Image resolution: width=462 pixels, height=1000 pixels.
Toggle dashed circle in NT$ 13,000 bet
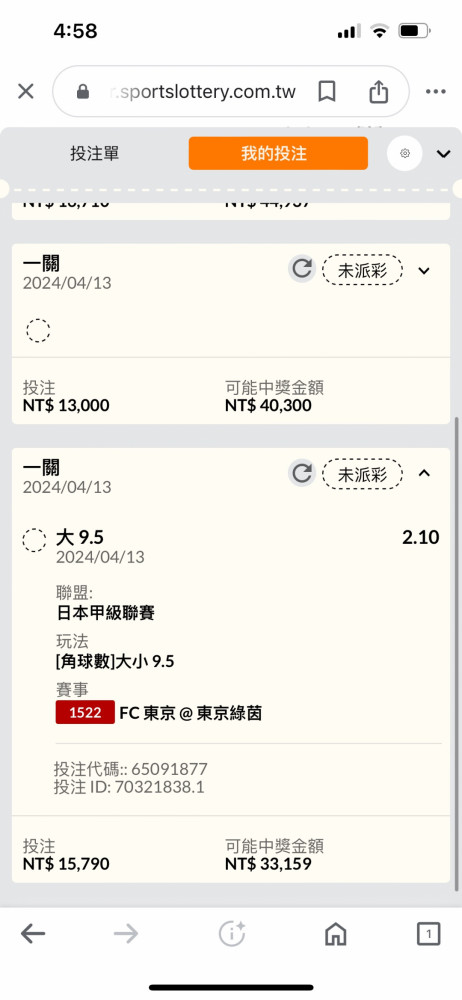(38, 330)
